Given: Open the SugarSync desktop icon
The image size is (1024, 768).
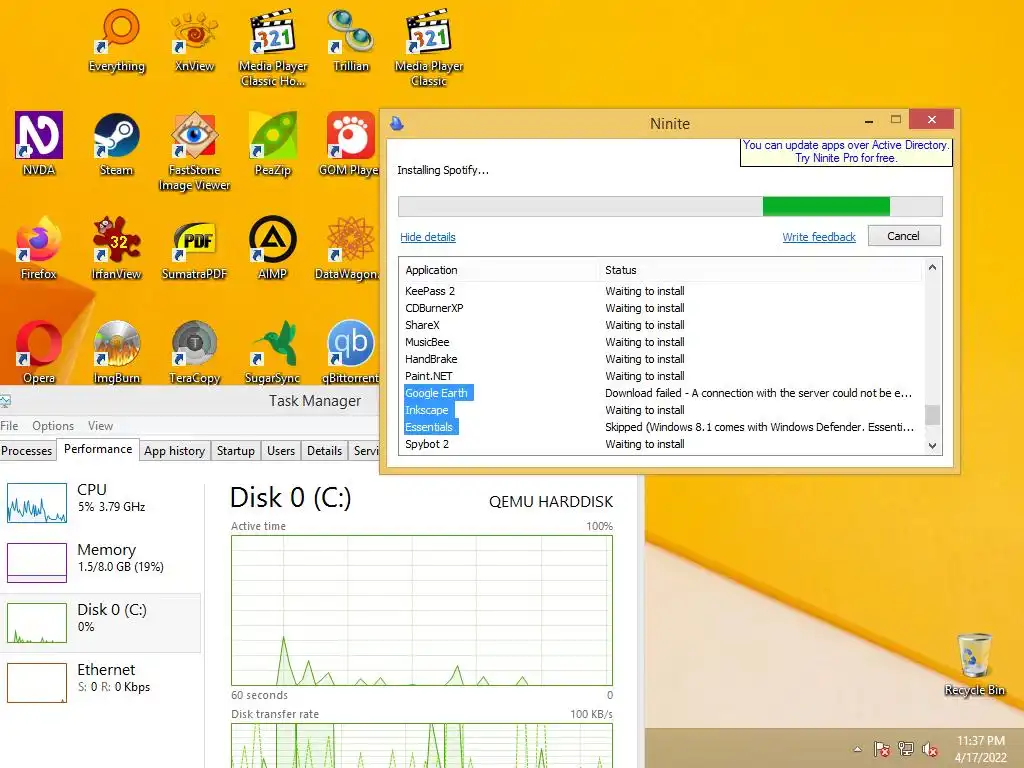Looking at the screenshot, I should click(x=272, y=351).
